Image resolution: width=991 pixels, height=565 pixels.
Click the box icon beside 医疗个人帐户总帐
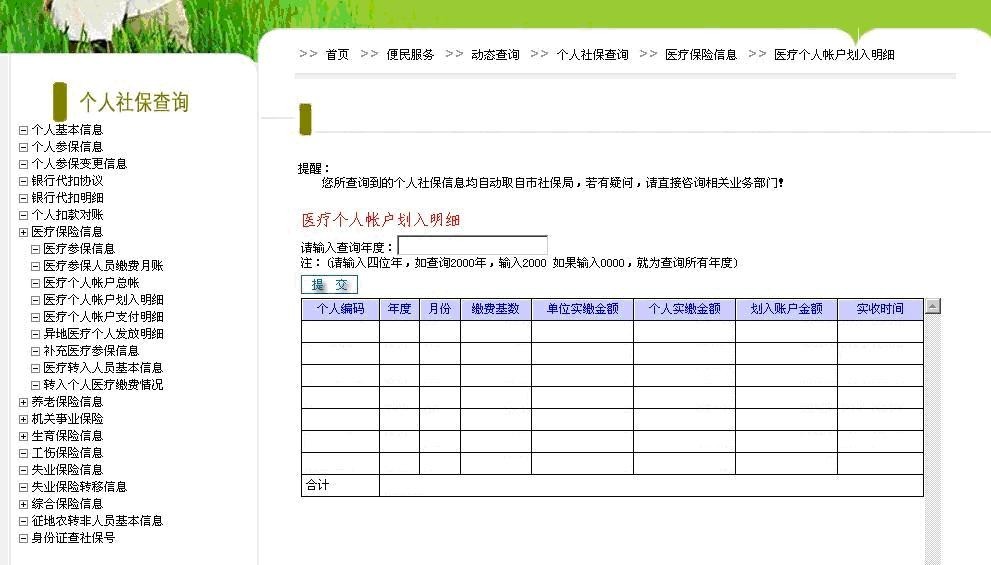pos(36,283)
